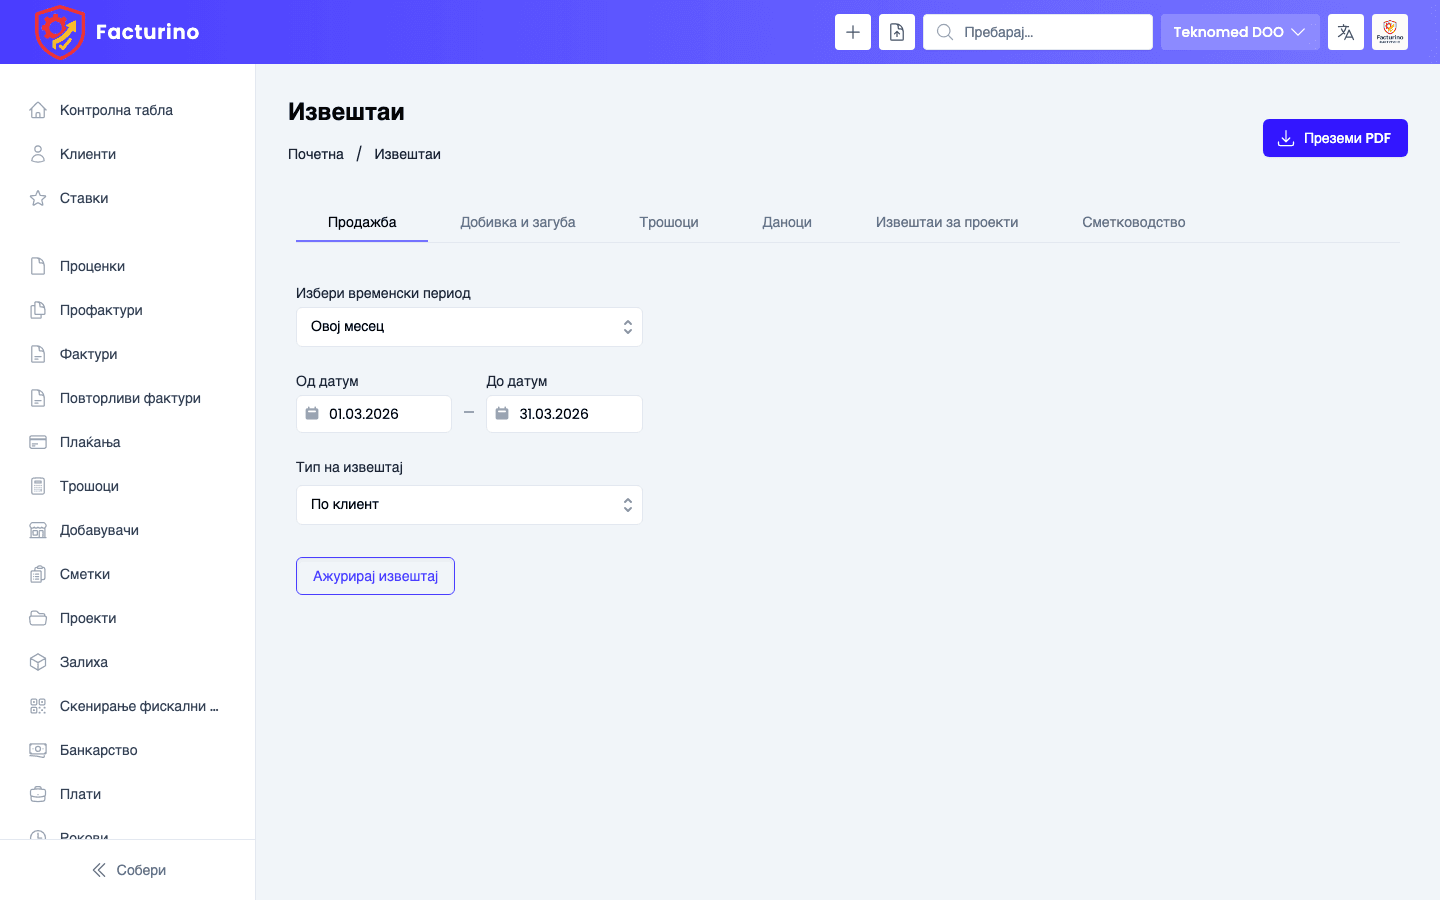Open Фактури from the sidebar icon

38,353
